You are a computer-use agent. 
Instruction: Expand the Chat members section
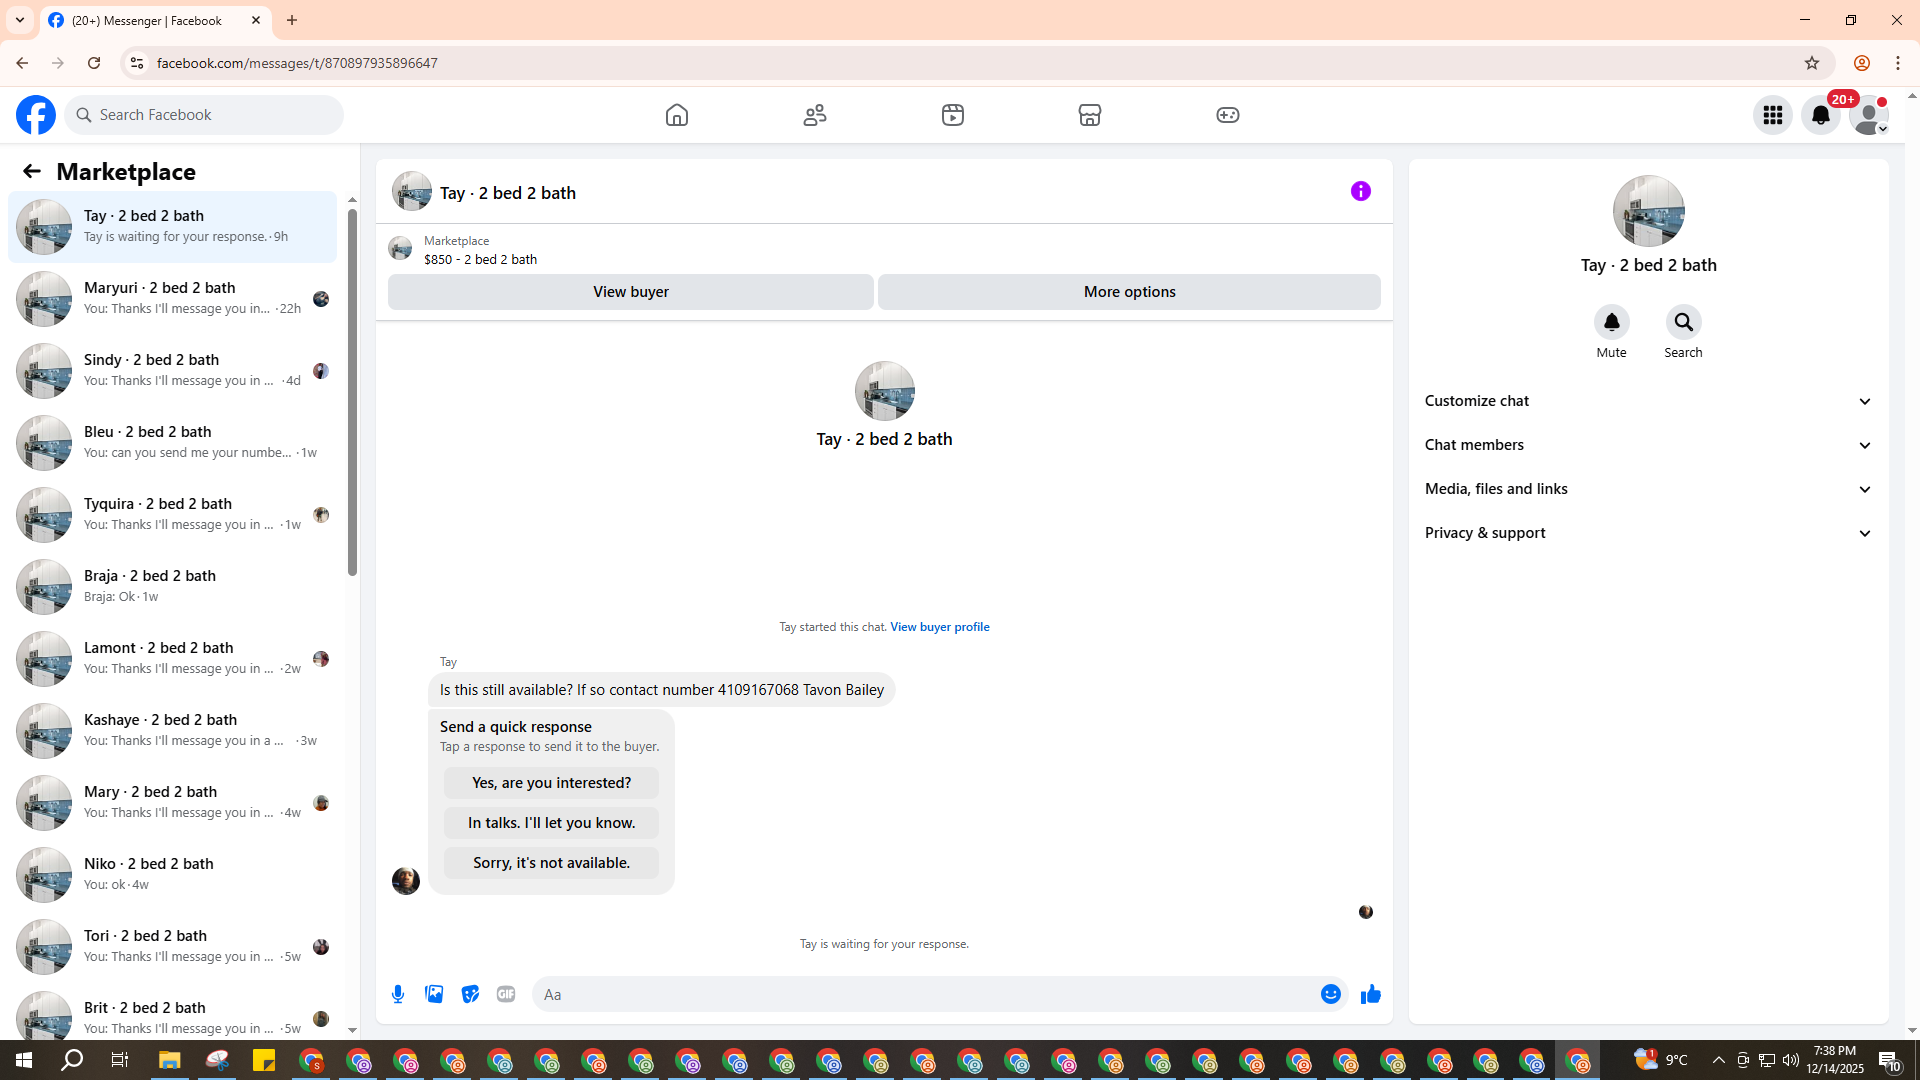[x=1648, y=445]
